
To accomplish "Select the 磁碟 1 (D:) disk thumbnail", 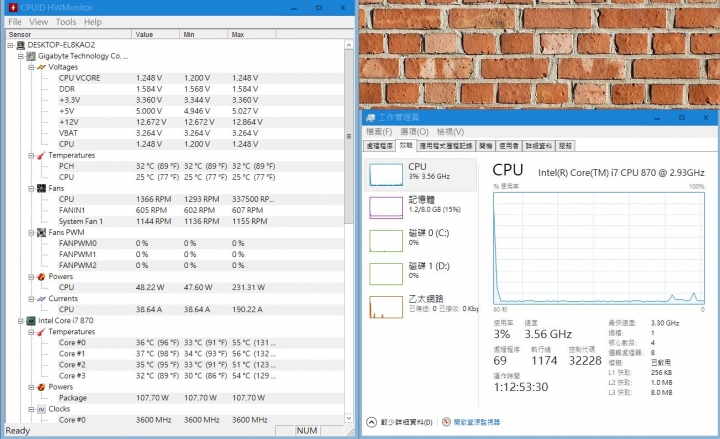I will tap(386, 274).
